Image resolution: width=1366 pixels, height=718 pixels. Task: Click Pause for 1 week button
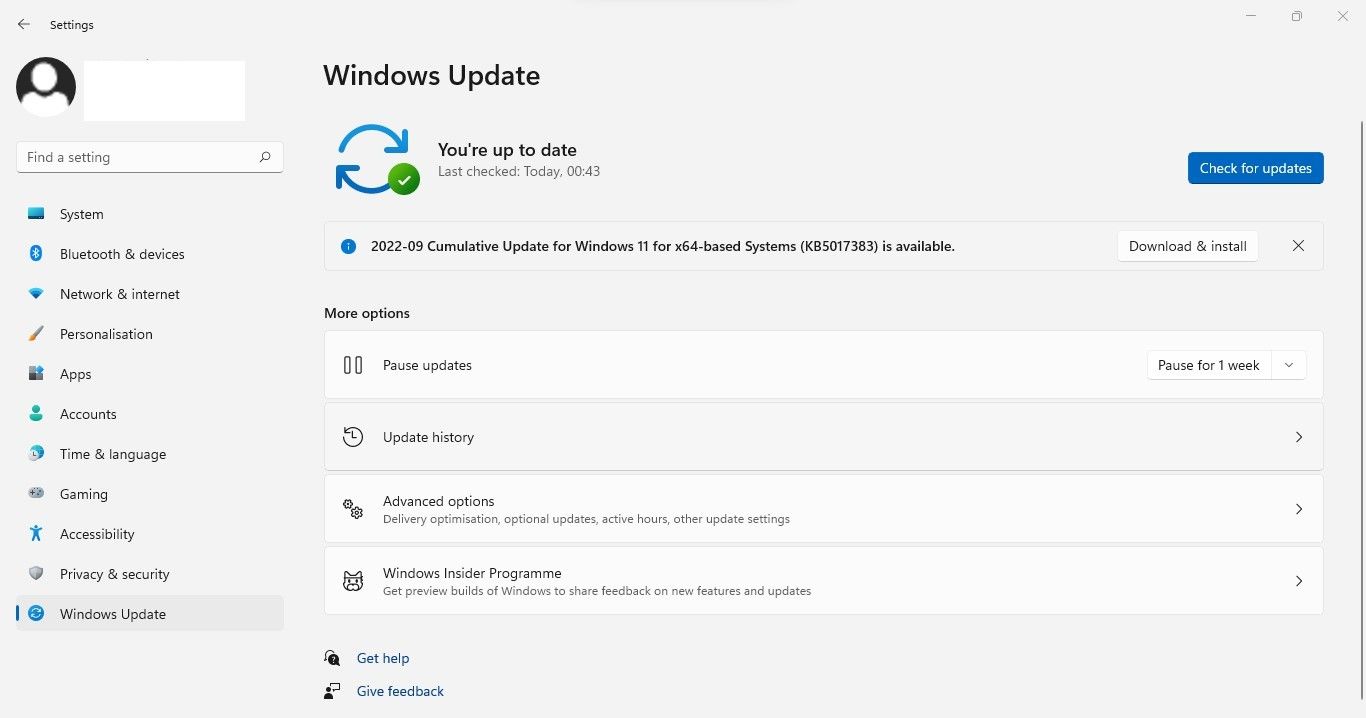tap(1208, 365)
